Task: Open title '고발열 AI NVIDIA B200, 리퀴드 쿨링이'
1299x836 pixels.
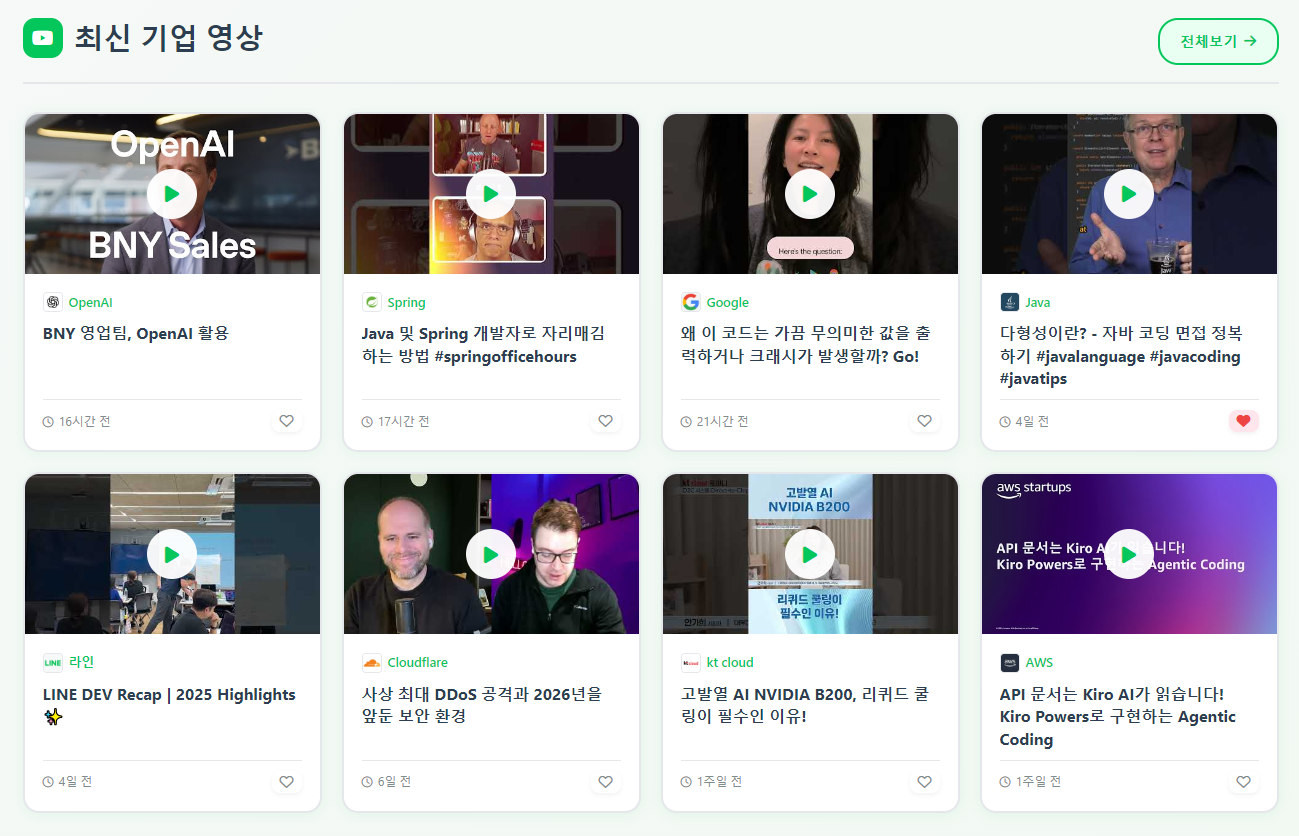Action: [805, 705]
